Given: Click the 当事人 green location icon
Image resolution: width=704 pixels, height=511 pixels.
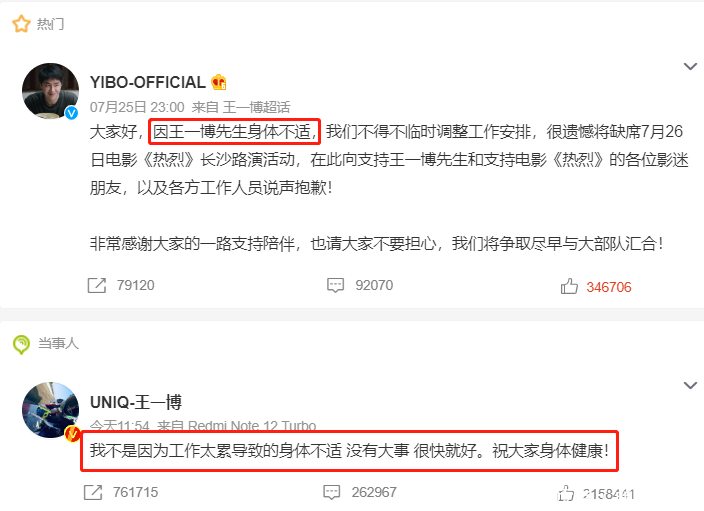Looking at the screenshot, I should (x=21, y=344).
